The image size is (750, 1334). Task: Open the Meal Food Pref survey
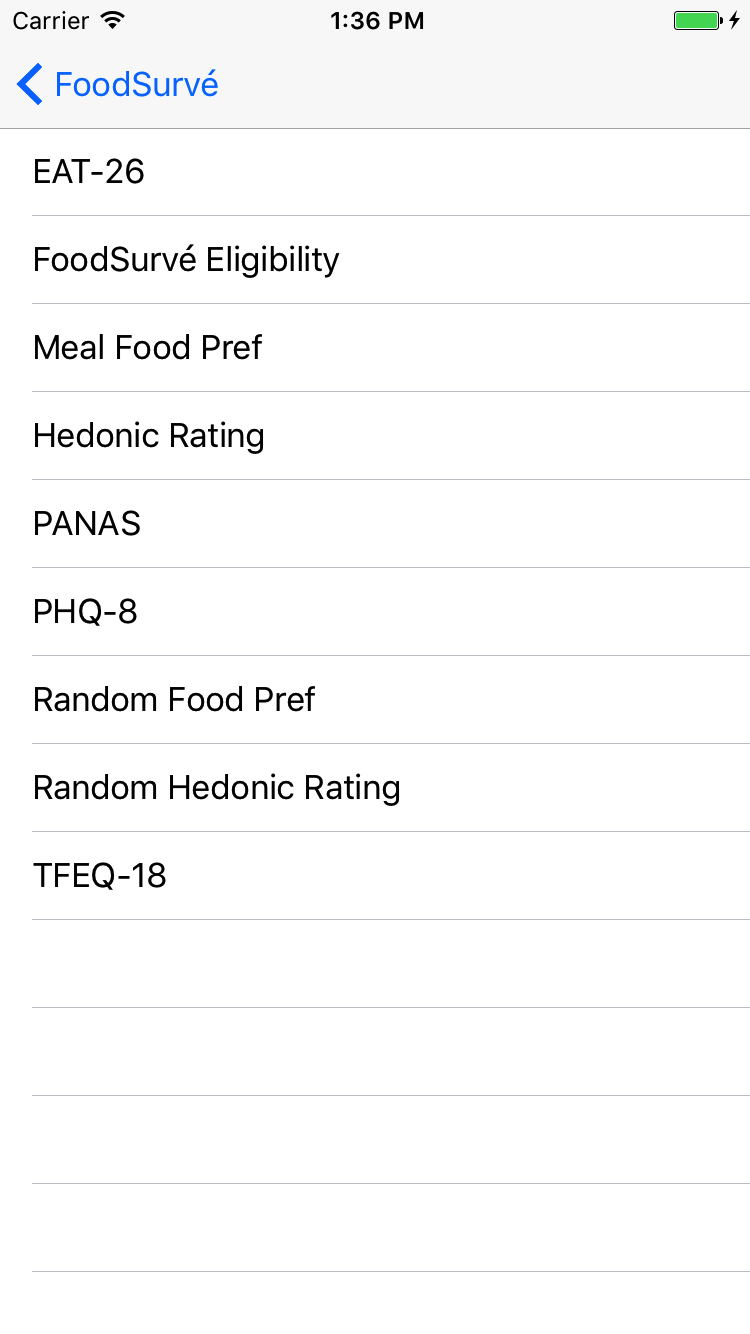click(x=375, y=348)
